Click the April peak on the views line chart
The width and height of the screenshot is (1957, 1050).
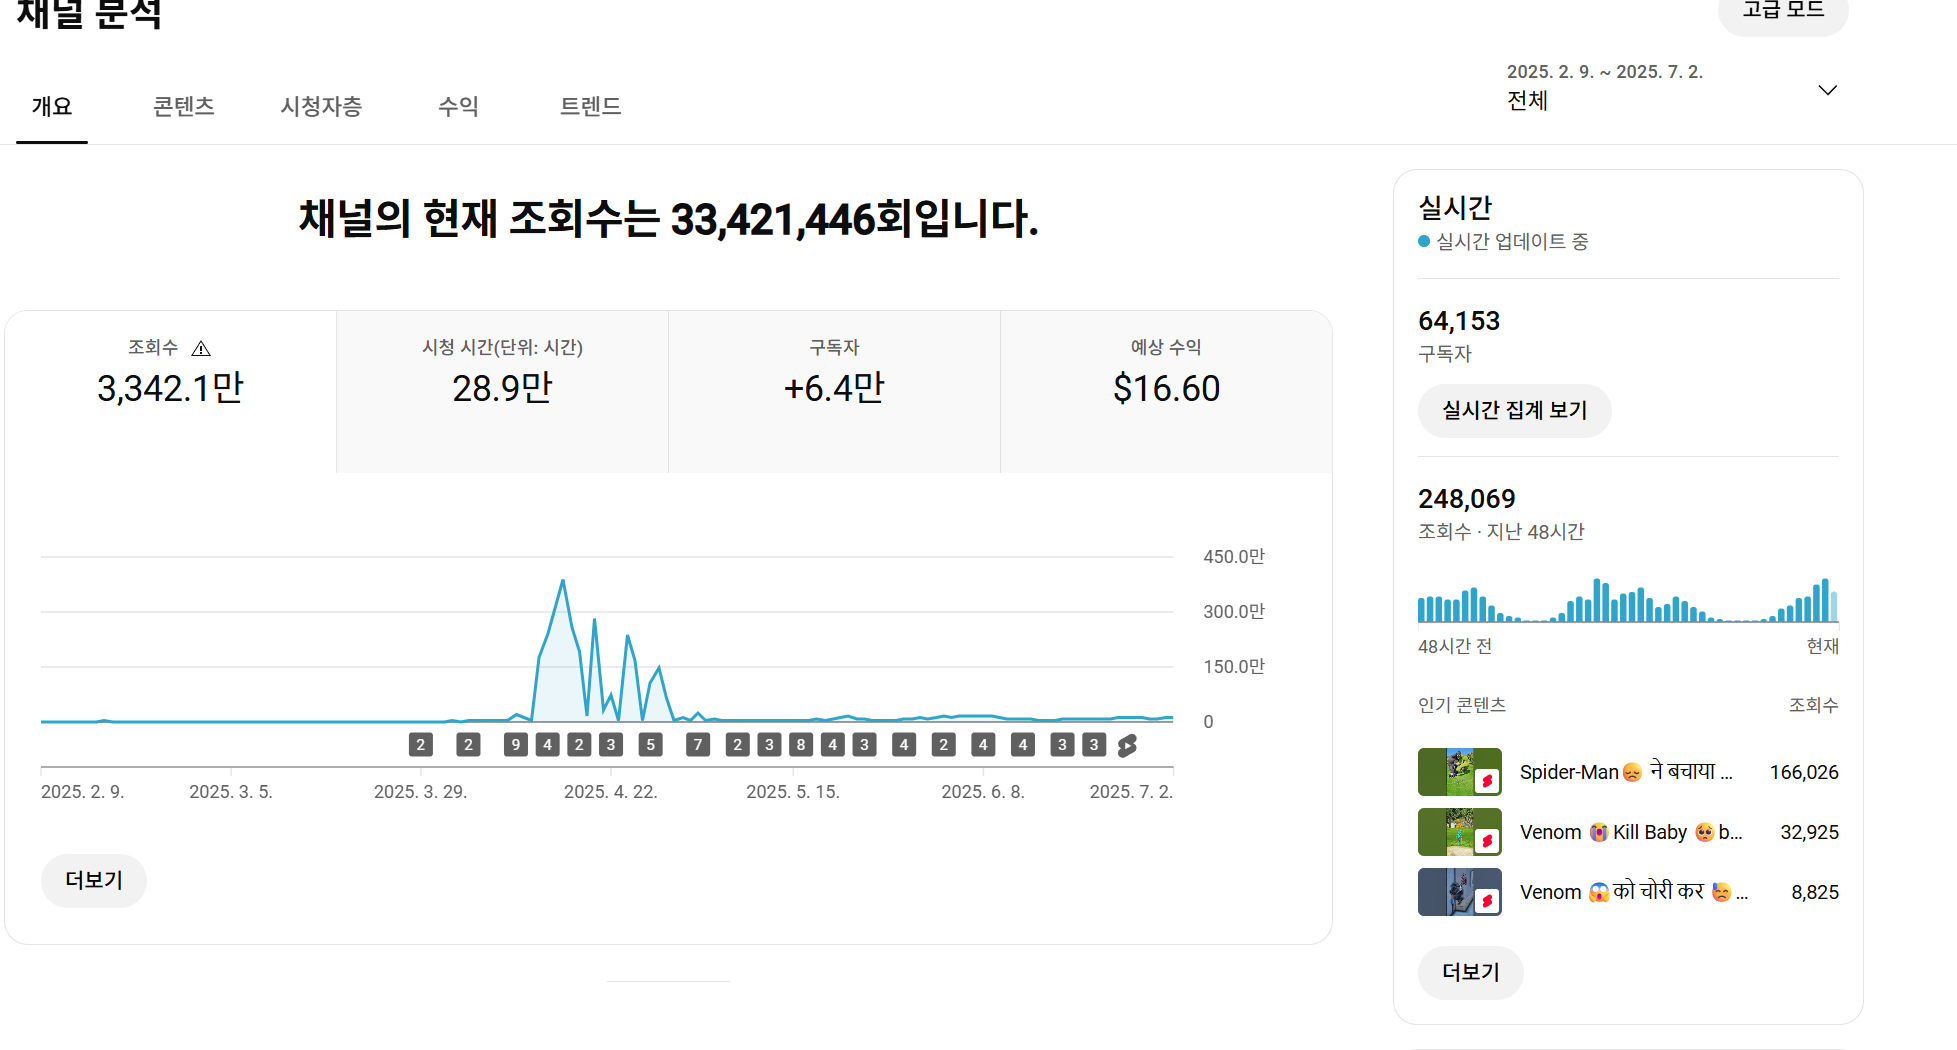(563, 581)
